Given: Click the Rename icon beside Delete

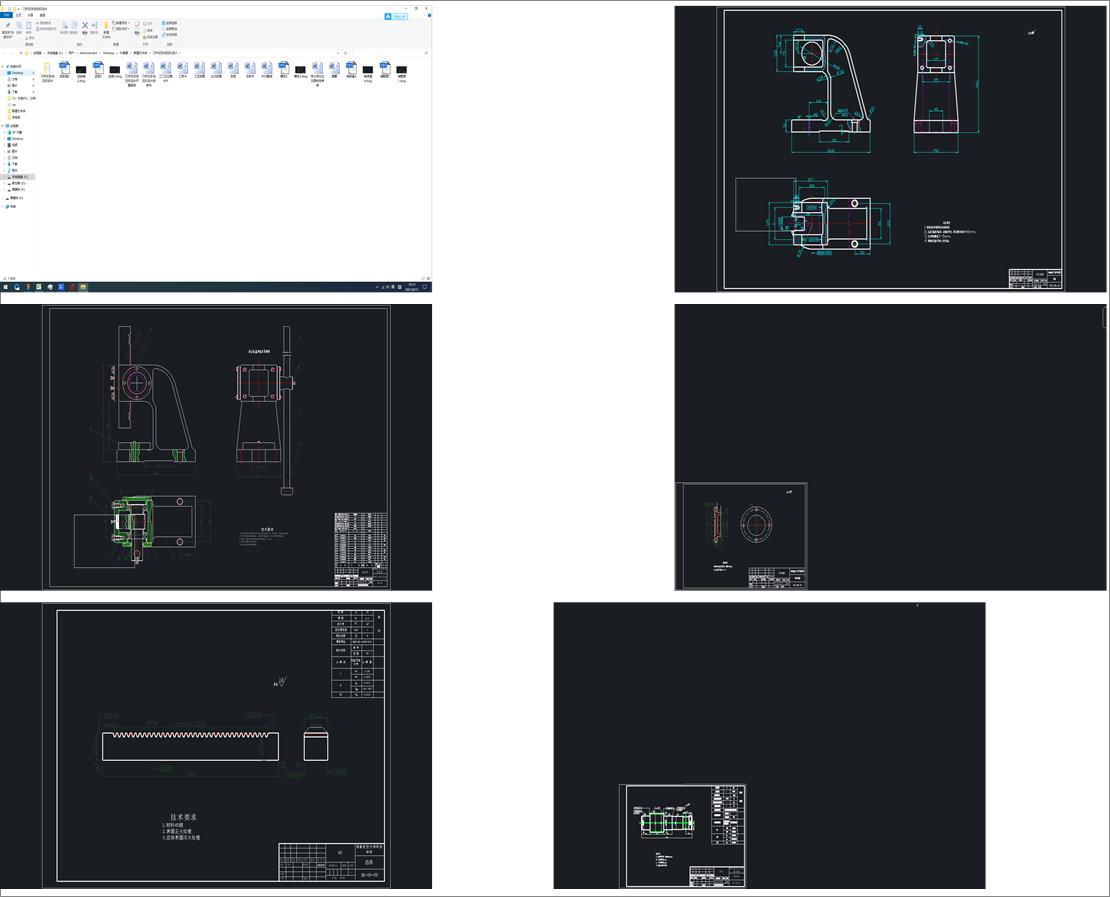Looking at the screenshot, I should [94, 25].
